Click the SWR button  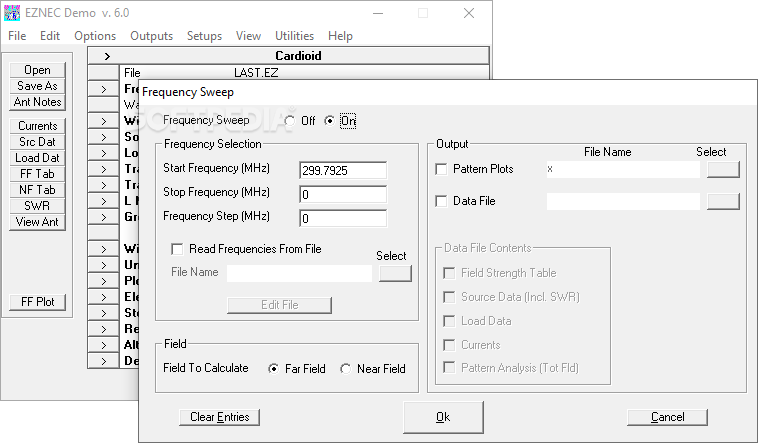click(37, 206)
